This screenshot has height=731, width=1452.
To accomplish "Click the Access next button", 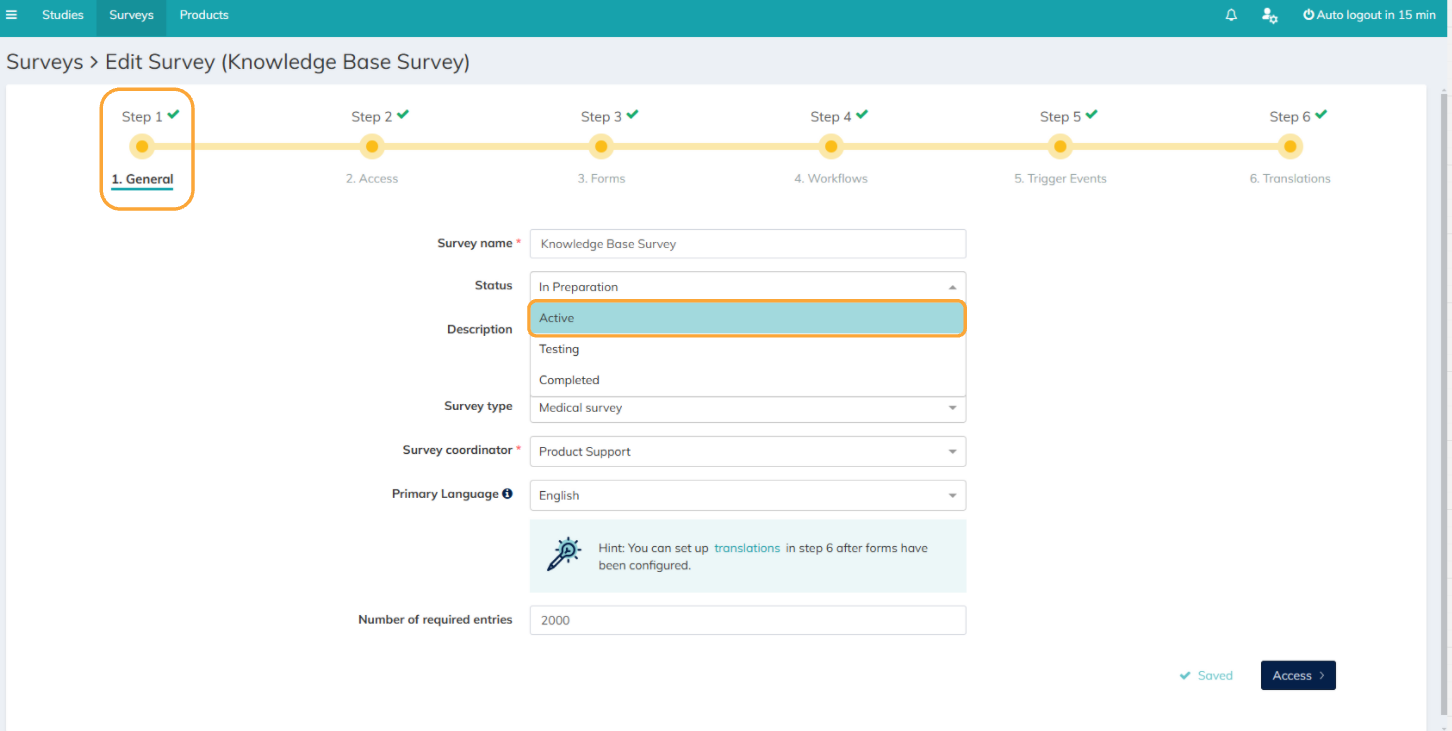I will pyautogui.click(x=1298, y=676).
